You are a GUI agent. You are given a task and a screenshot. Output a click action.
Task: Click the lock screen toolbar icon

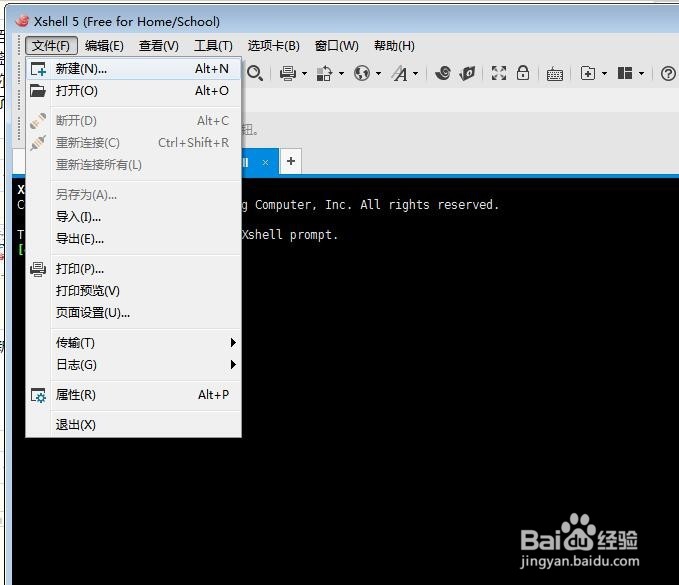click(x=523, y=73)
